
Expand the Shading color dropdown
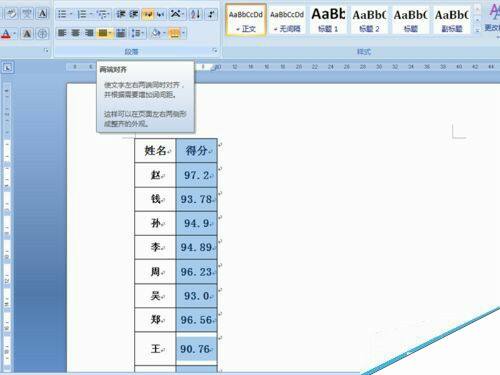164,33
